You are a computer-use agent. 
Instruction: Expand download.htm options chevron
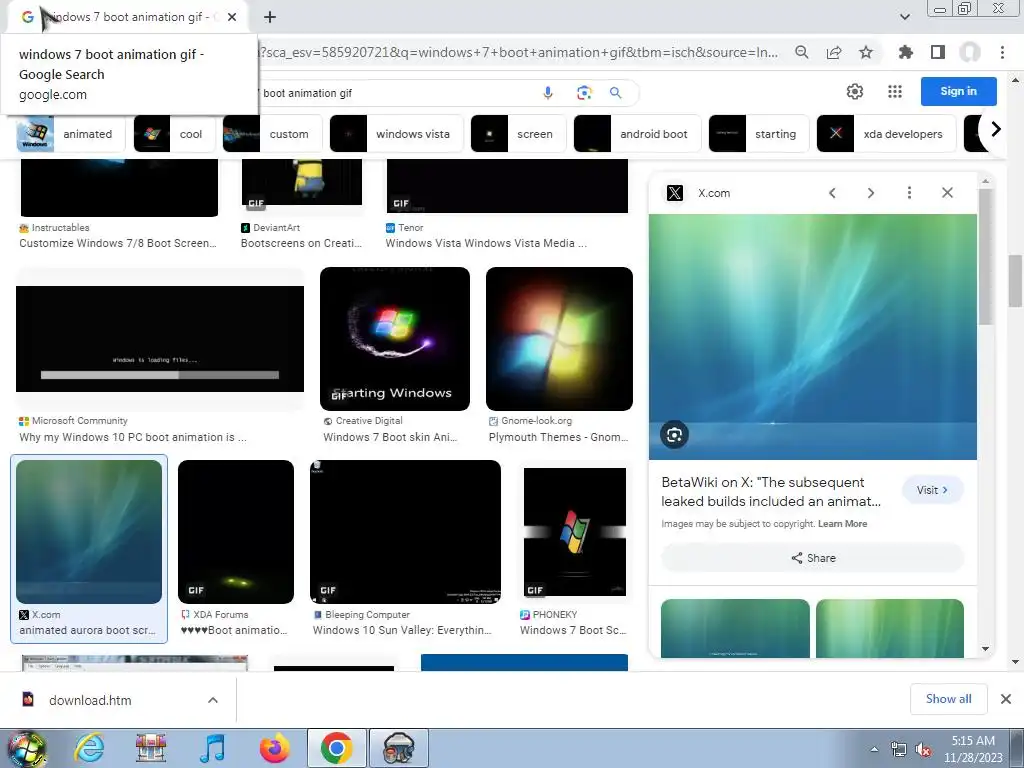[213, 700]
